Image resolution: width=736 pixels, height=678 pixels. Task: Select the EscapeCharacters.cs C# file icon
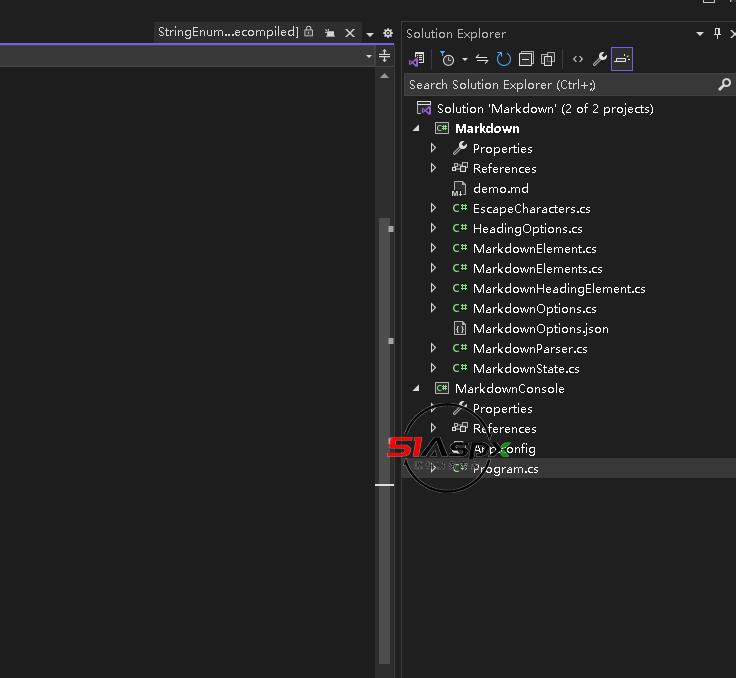click(x=460, y=208)
